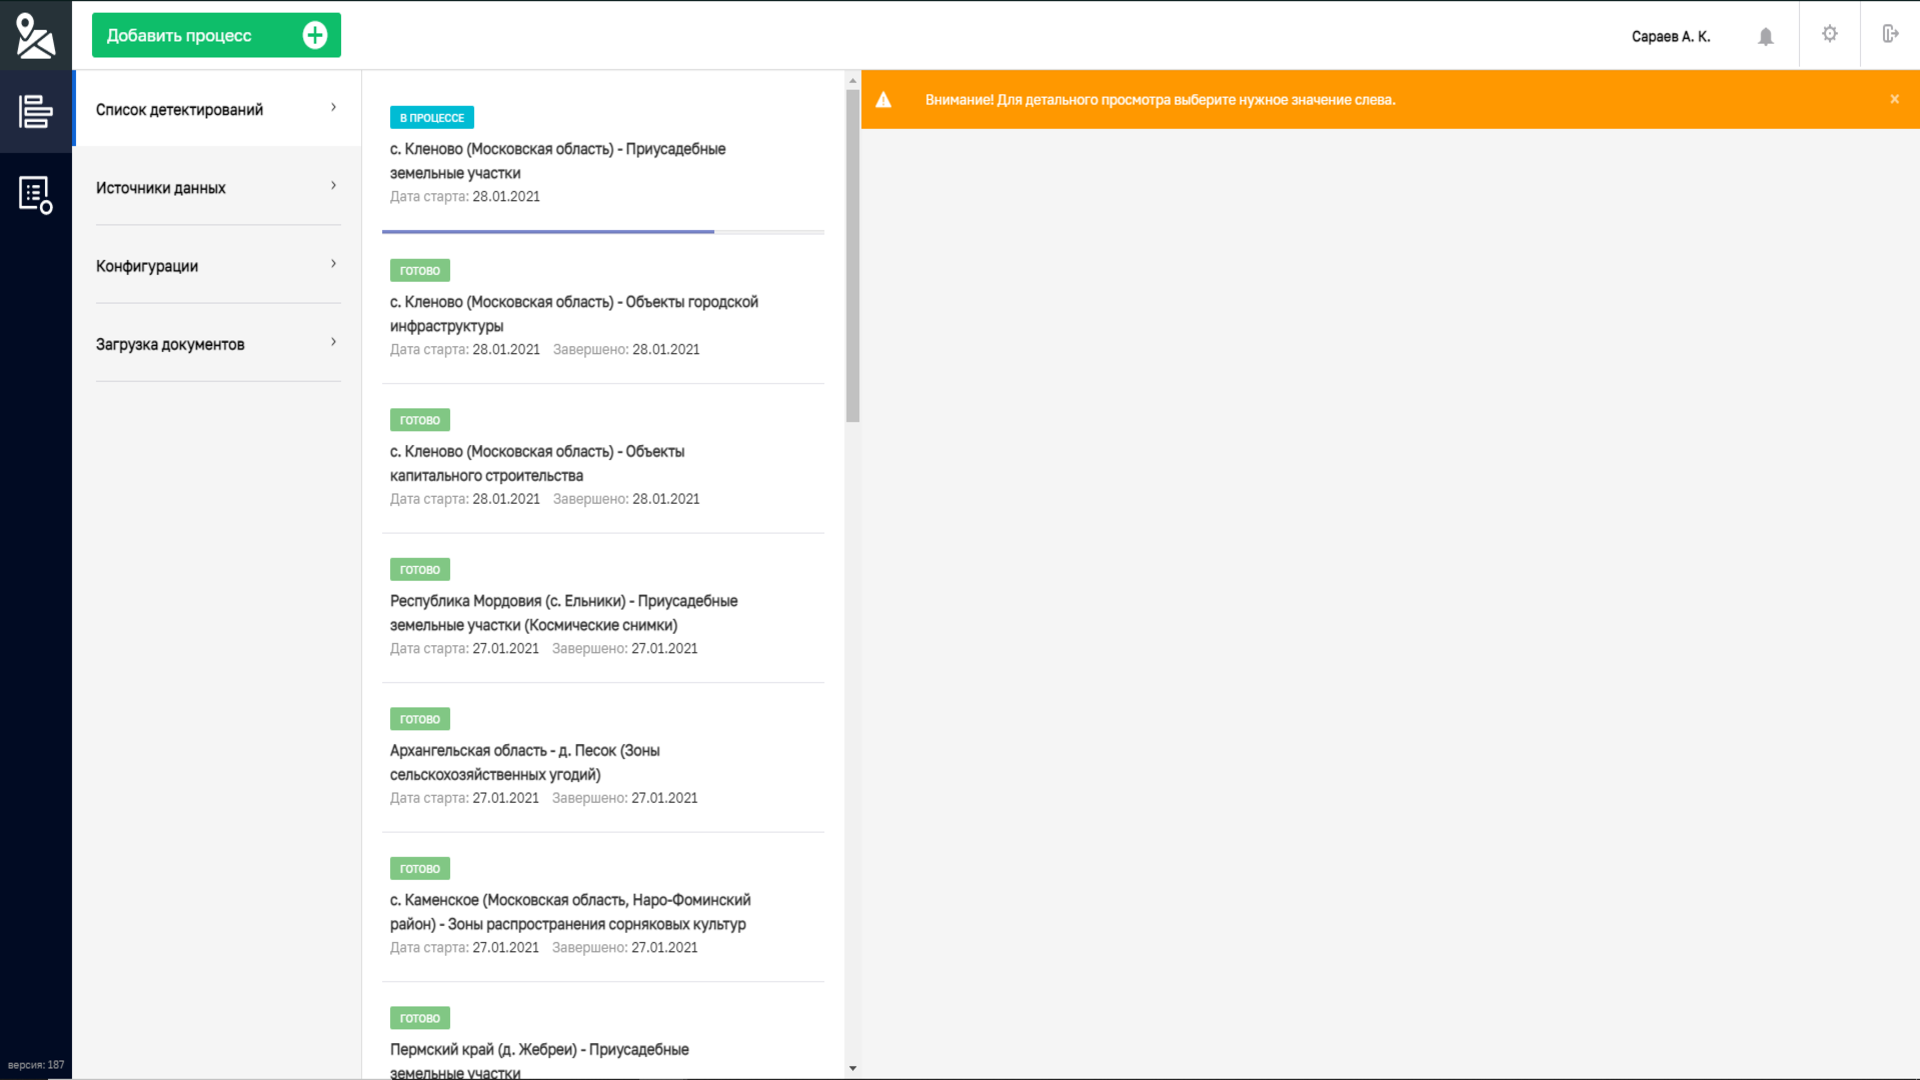
Task: Expand chevron next to Список детектирований
Action: [x=334, y=107]
